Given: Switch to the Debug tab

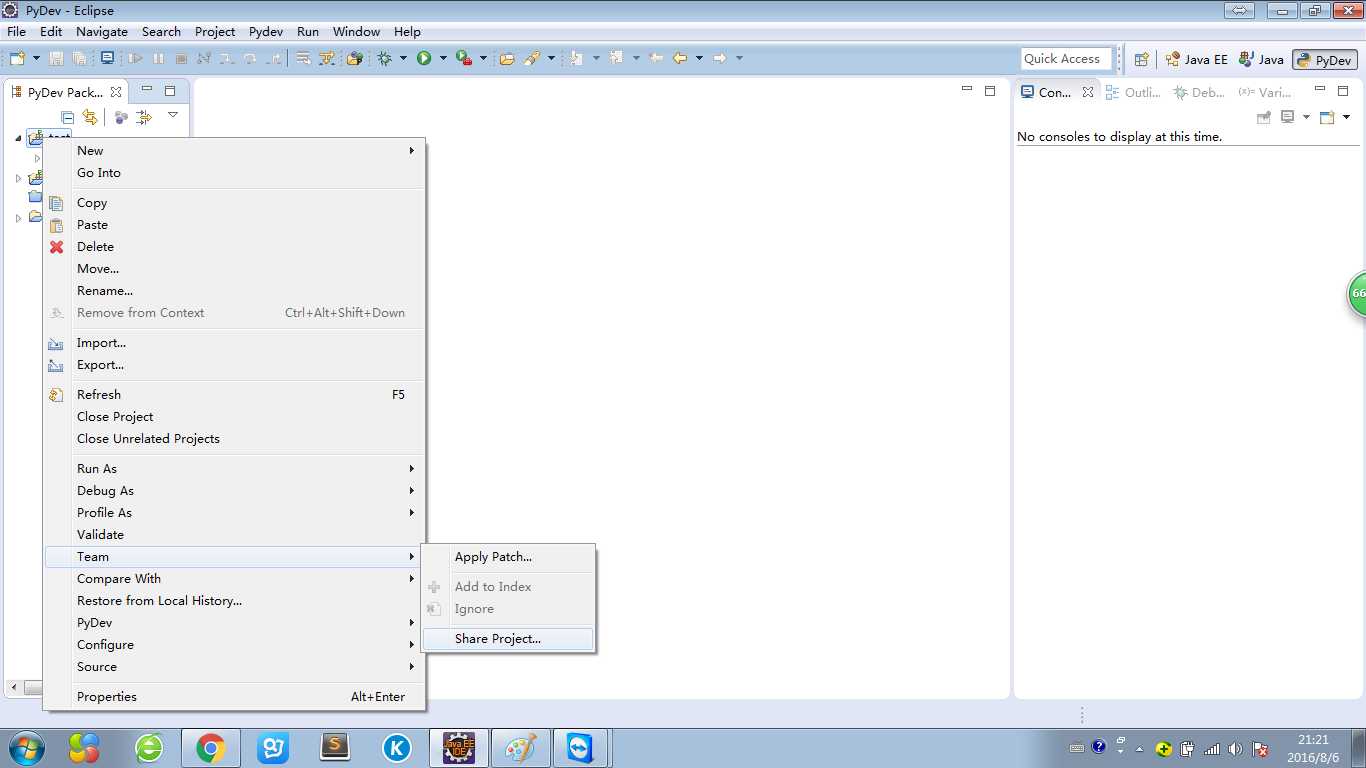Looking at the screenshot, I should pyautogui.click(x=1198, y=92).
